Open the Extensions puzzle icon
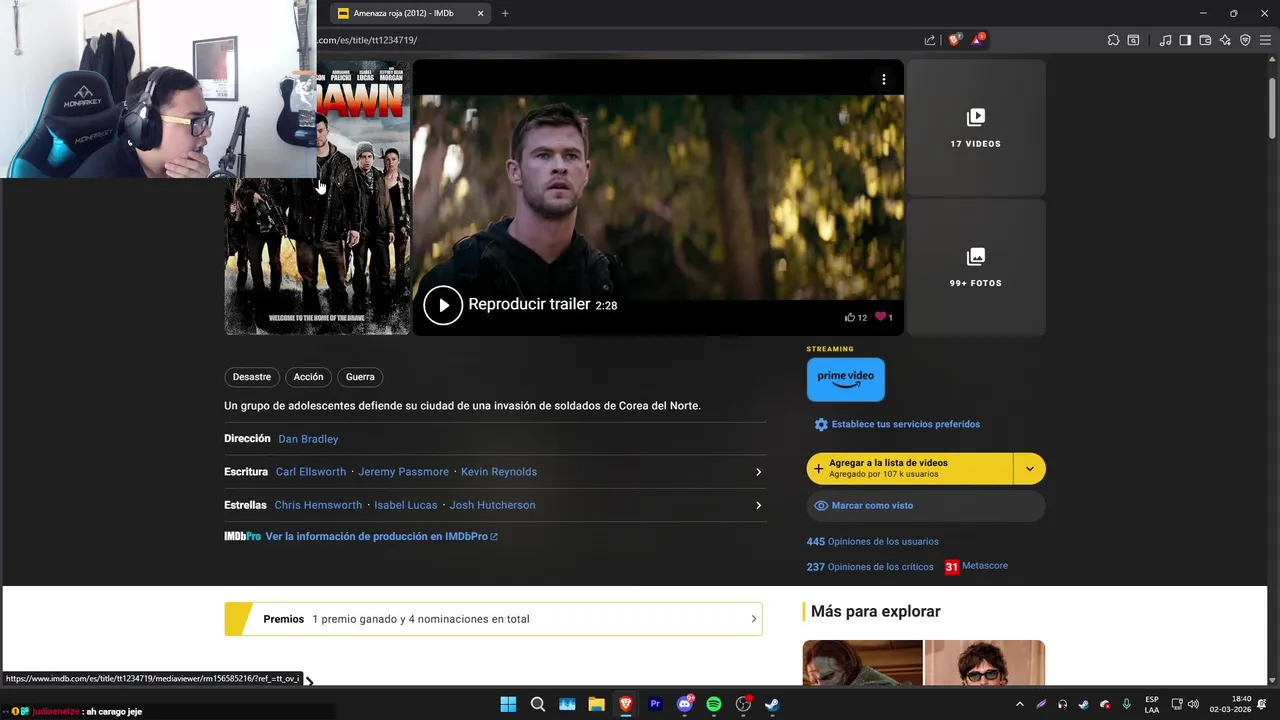Screen dimensions: 1280x720 click(x=1113, y=40)
